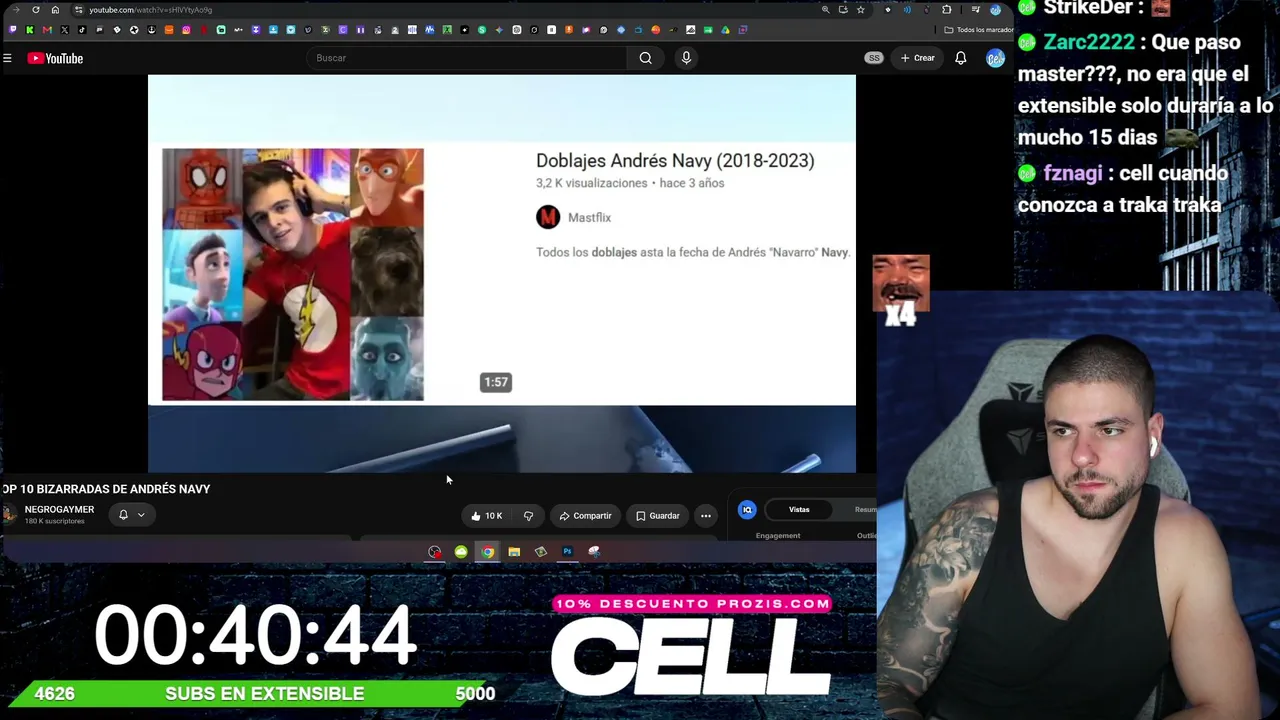The width and height of the screenshot is (1280, 720).
Task: Expand the subscription notification chevron
Action: tap(141, 515)
